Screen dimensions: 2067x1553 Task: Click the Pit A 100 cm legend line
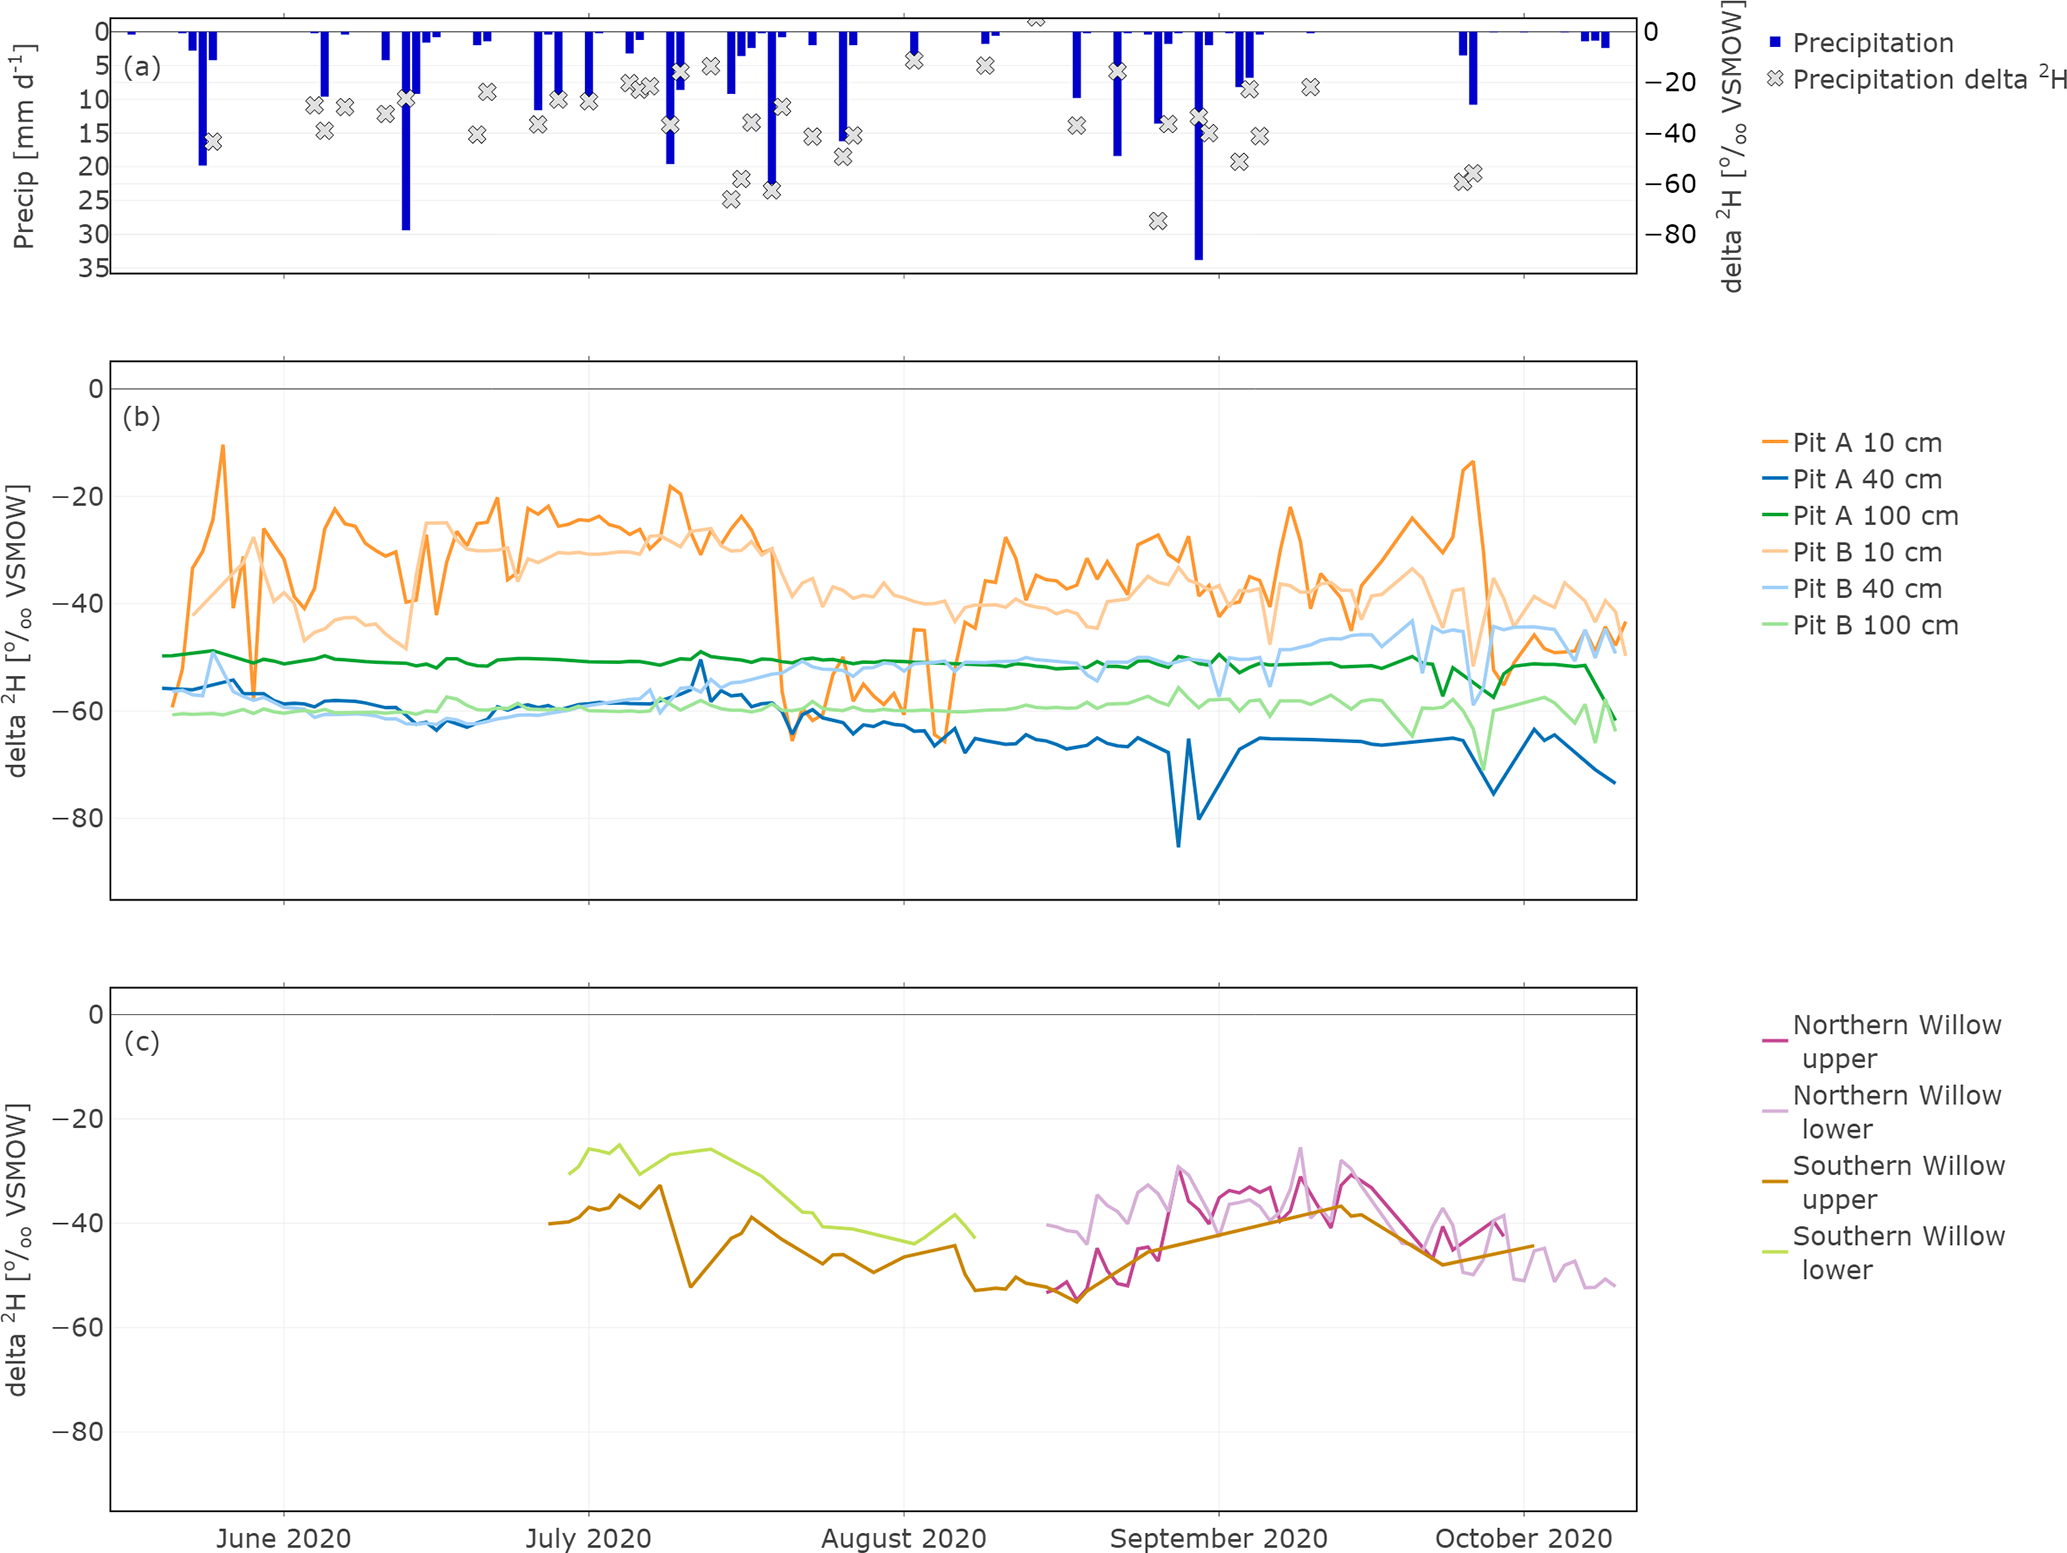tap(1775, 516)
